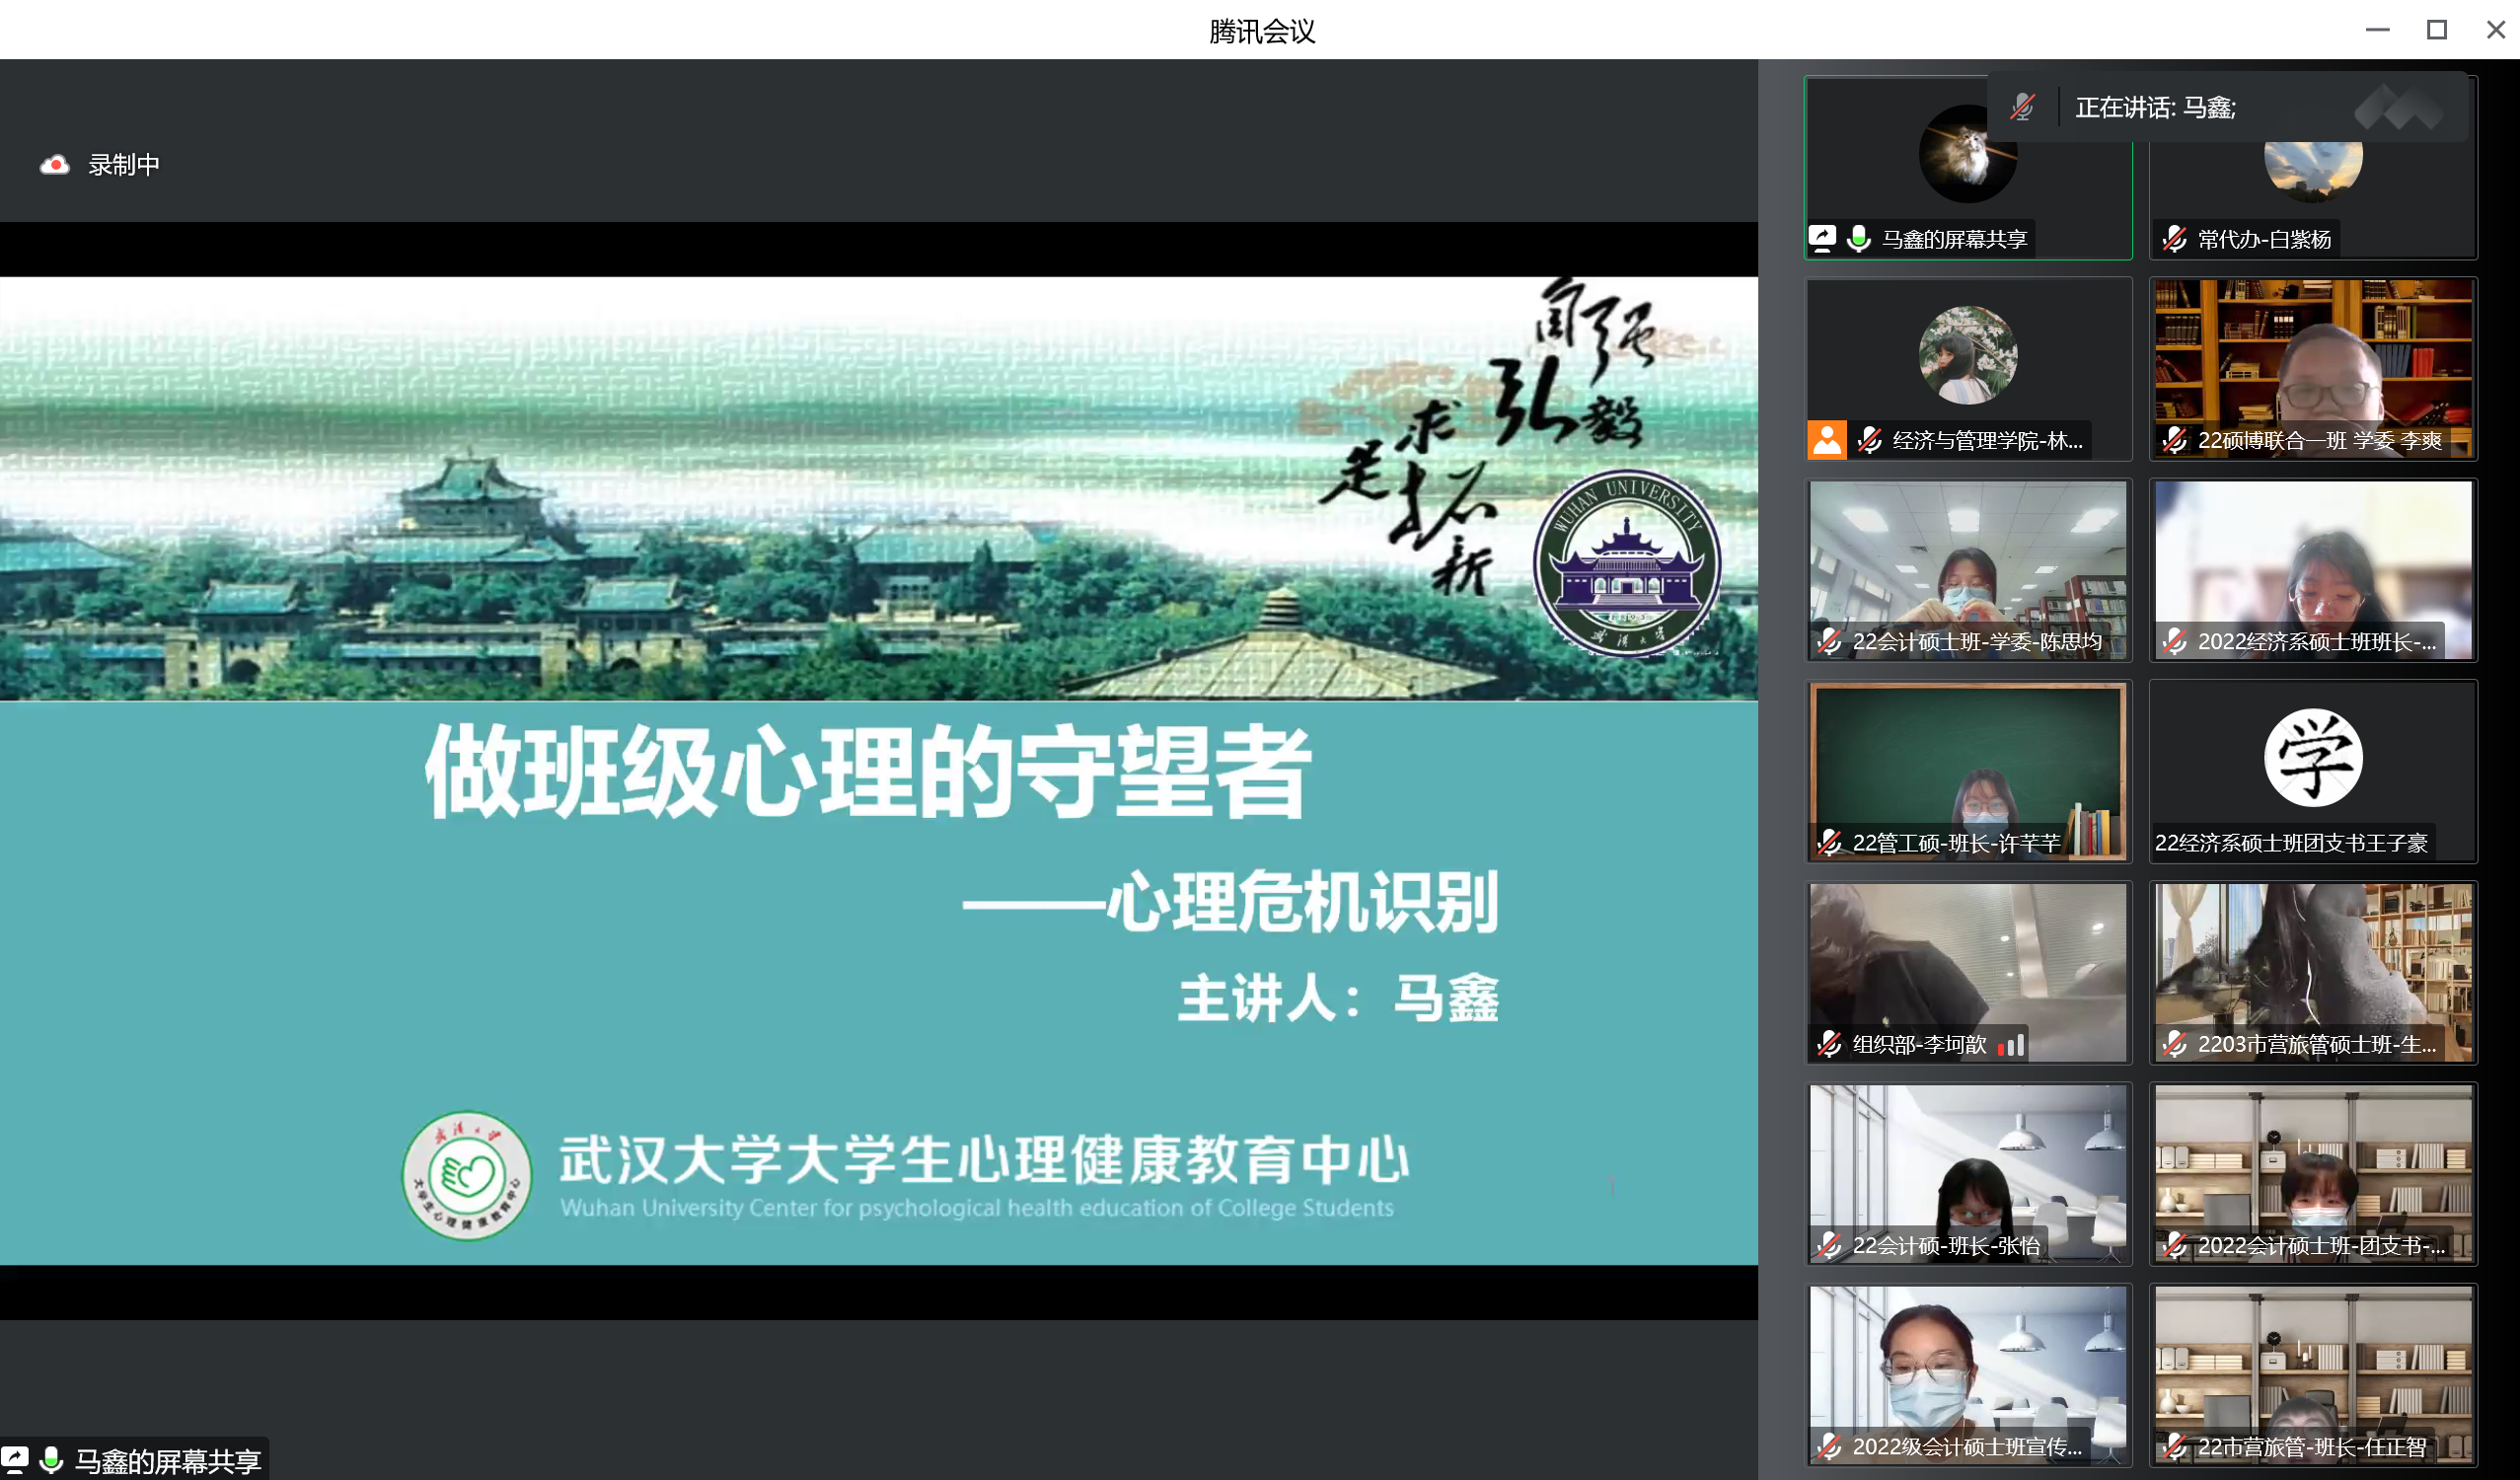Click green microphone icon on 马鑫's tile
The height and width of the screenshot is (1480, 2520).
pyautogui.click(x=1859, y=239)
